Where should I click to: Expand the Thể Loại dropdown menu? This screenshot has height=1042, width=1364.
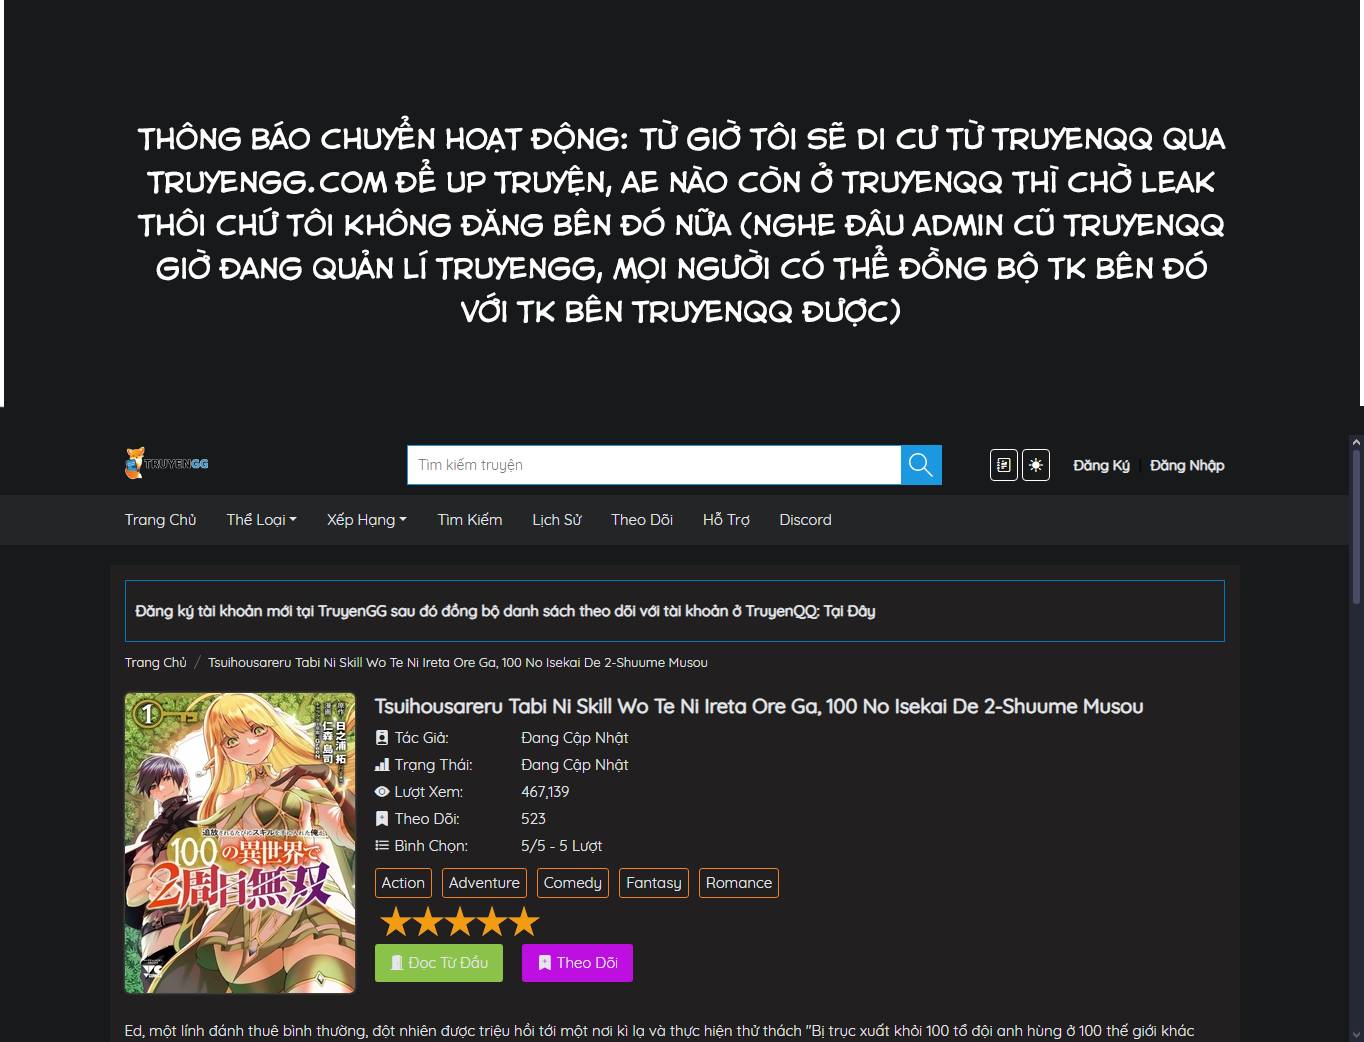point(261,520)
